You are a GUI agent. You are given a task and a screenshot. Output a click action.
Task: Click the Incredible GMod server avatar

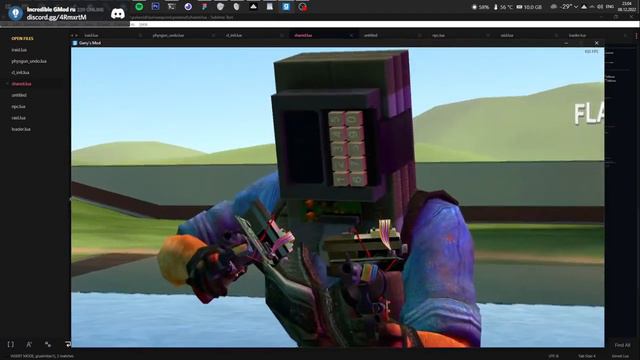16,13
